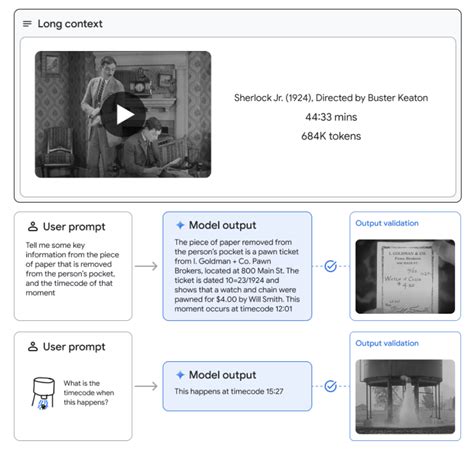Click the first Output validation label
Screen dimensions: 474x449
click(x=387, y=223)
